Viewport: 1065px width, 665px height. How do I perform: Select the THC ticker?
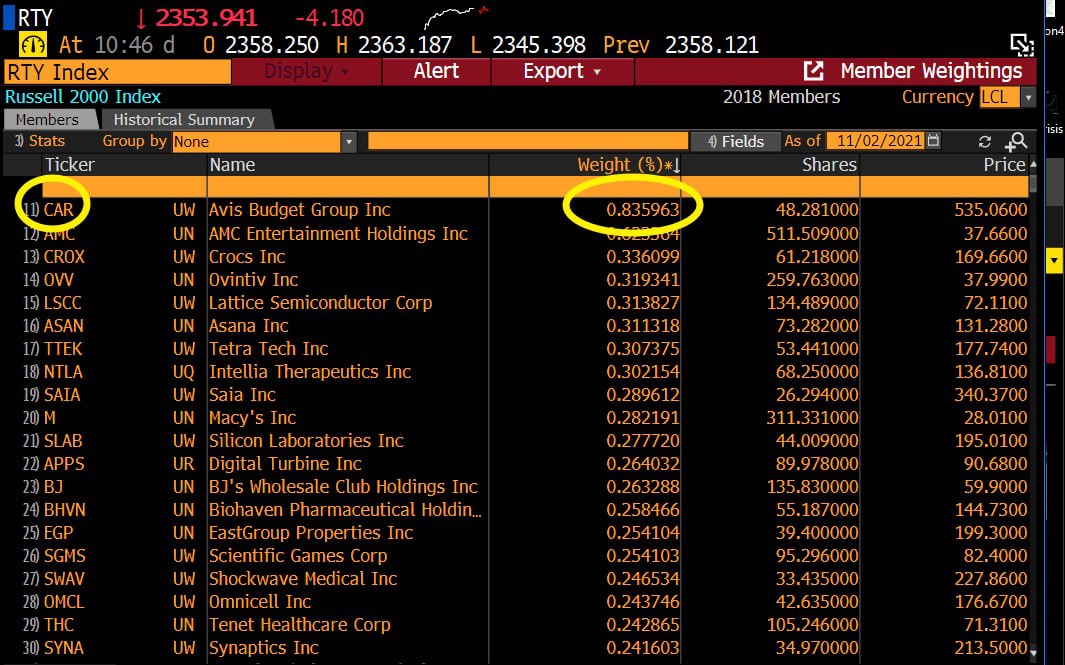[58, 625]
